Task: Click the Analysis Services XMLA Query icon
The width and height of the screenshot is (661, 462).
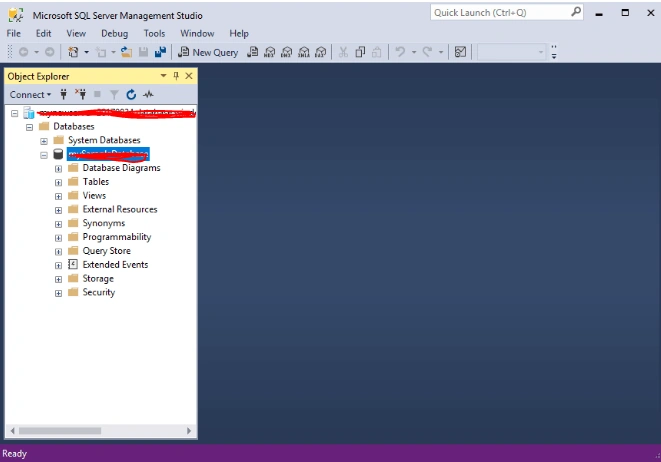Action: (x=304, y=52)
